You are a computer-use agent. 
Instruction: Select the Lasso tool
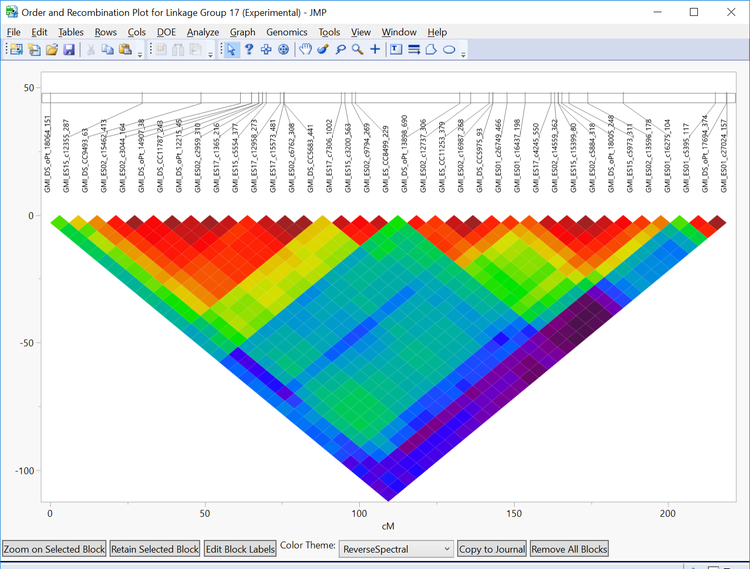[x=340, y=49]
